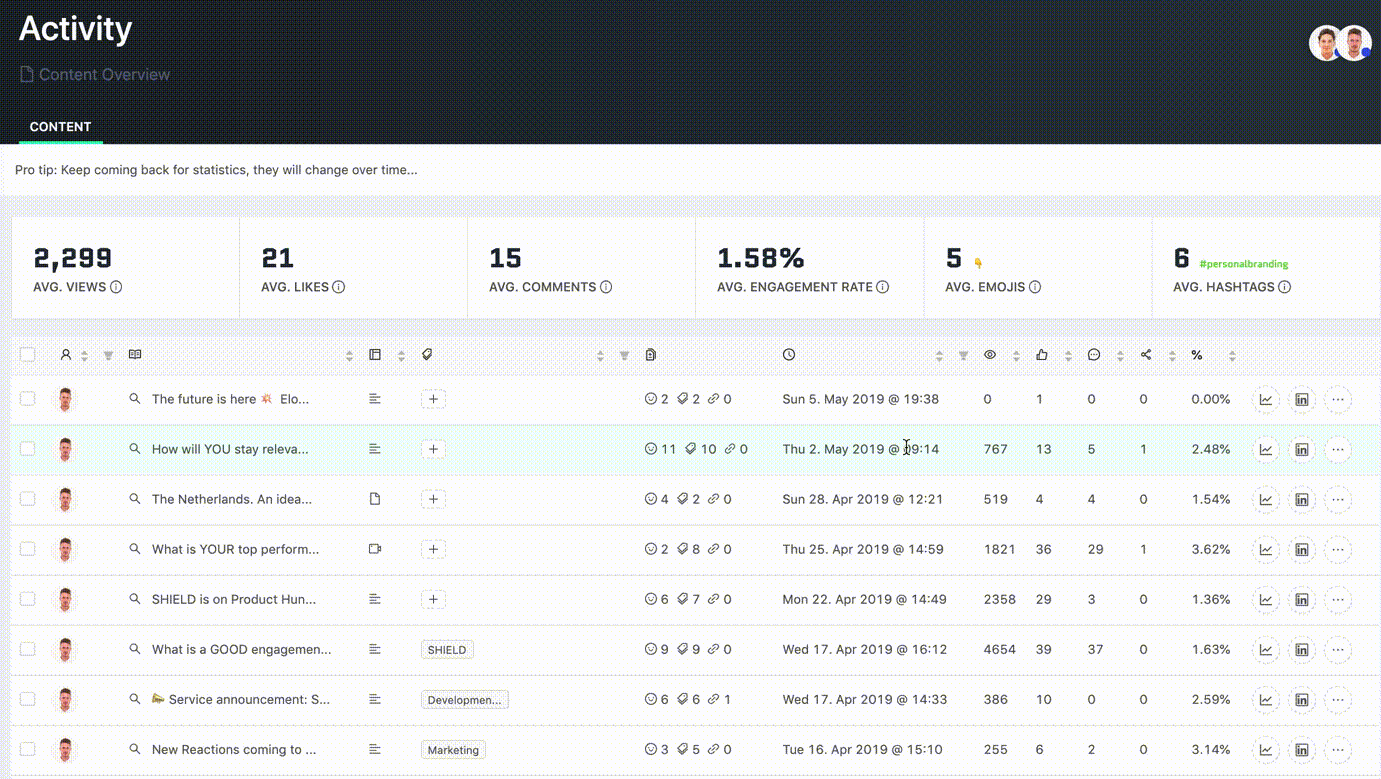Open LinkedIn icon on "New Reactions coming" row
The height and width of the screenshot is (779, 1381).
click(1302, 749)
